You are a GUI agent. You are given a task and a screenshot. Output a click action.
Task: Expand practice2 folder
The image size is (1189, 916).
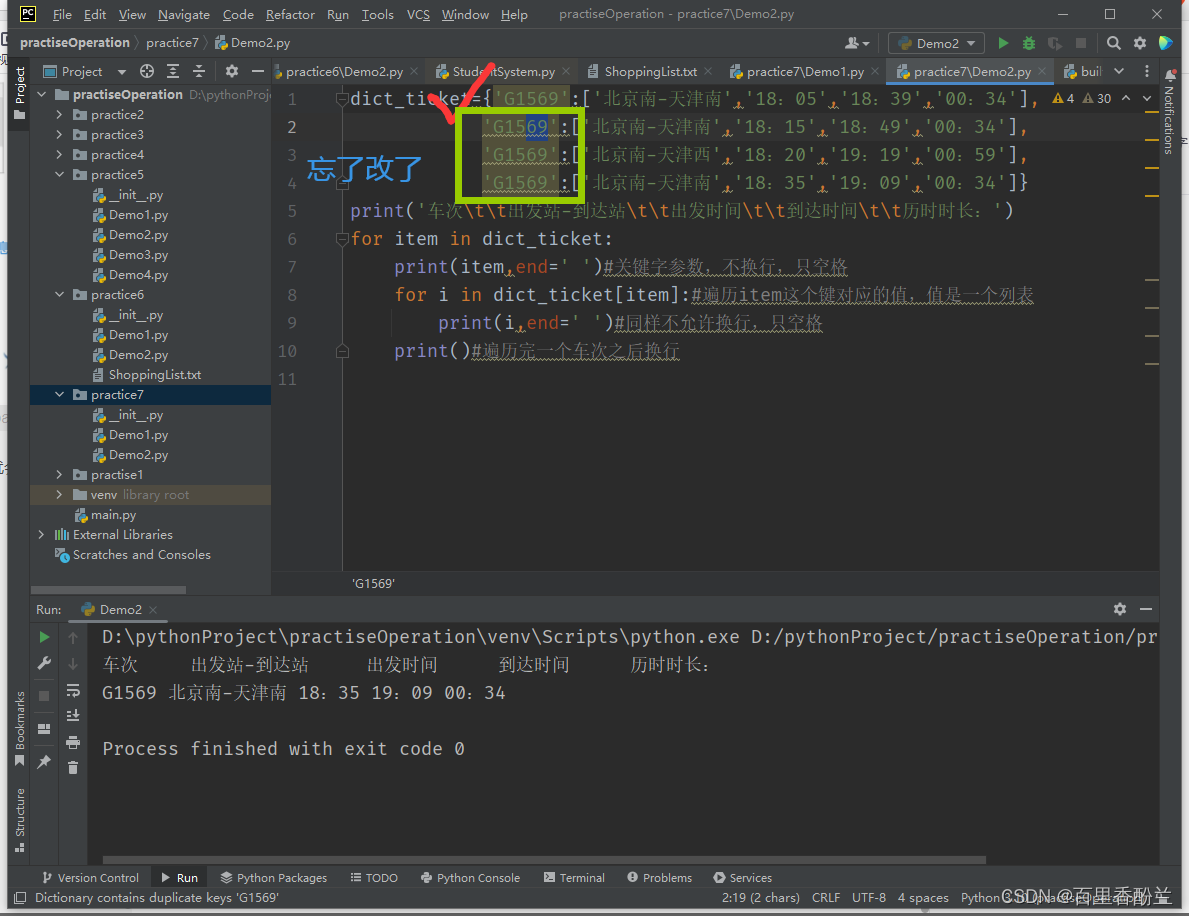click(x=59, y=114)
